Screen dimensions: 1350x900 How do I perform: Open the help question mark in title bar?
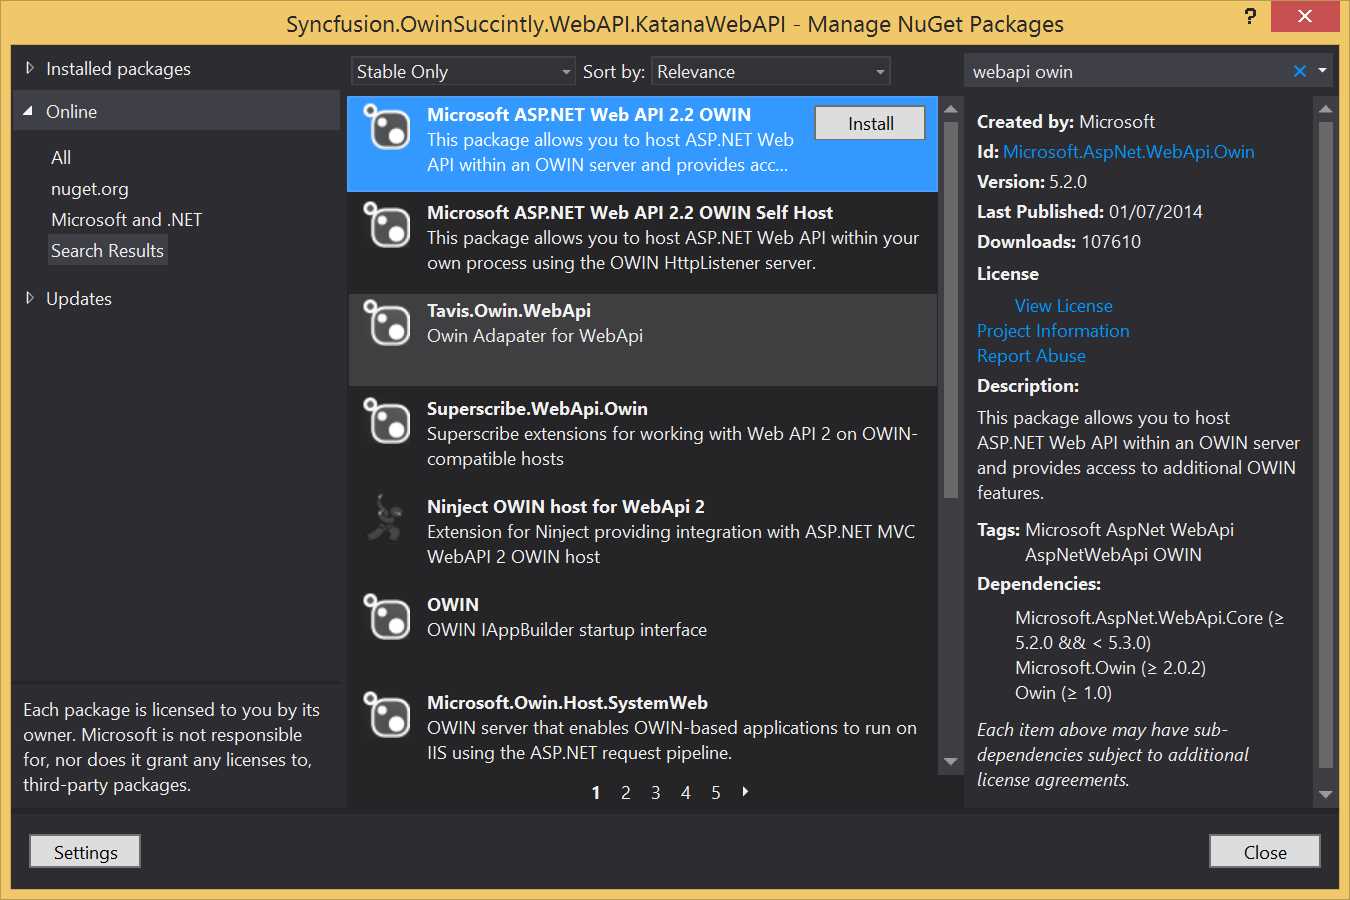coord(1250,16)
